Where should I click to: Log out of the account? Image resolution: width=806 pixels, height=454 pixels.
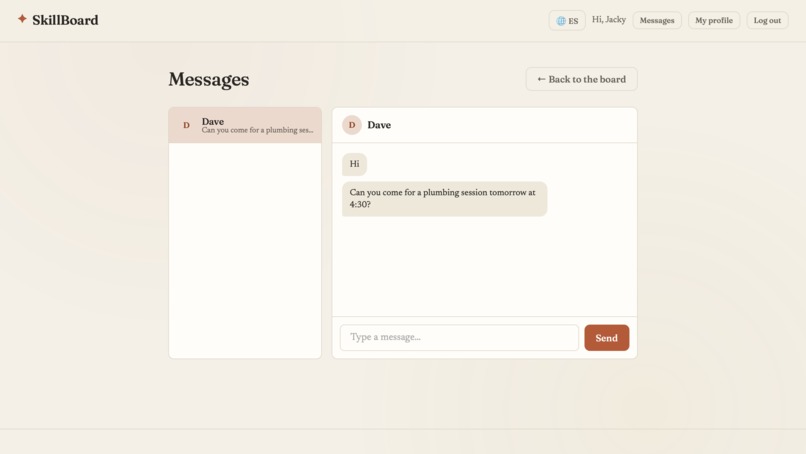(x=767, y=21)
